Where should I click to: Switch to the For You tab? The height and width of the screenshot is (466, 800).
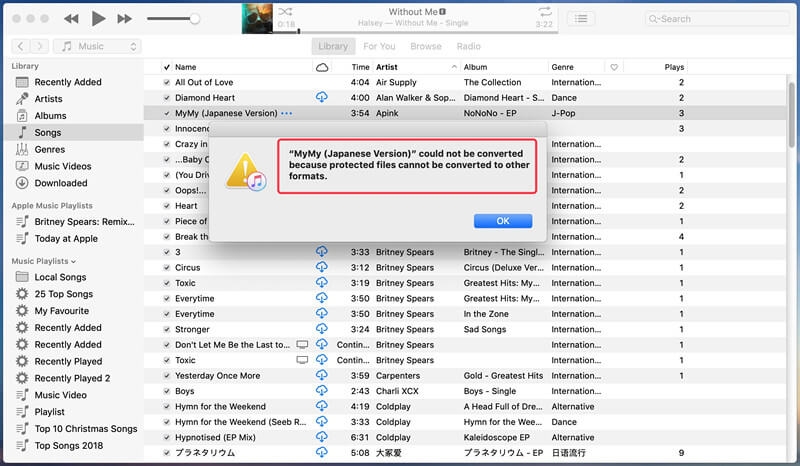point(379,46)
